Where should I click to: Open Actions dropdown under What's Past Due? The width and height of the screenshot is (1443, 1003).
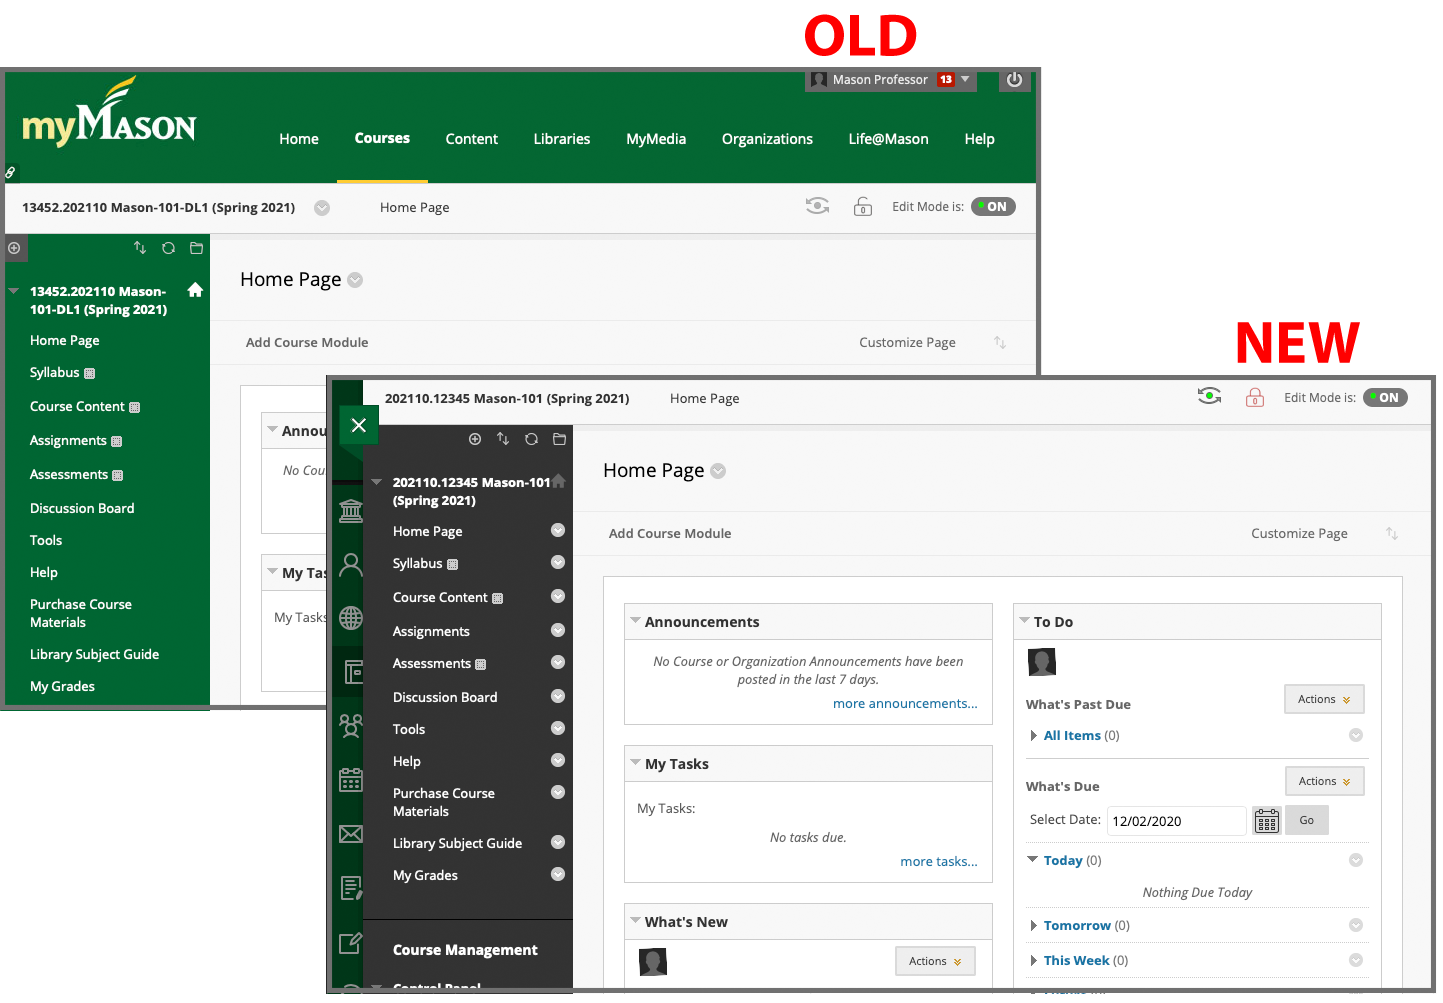click(x=1324, y=699)
